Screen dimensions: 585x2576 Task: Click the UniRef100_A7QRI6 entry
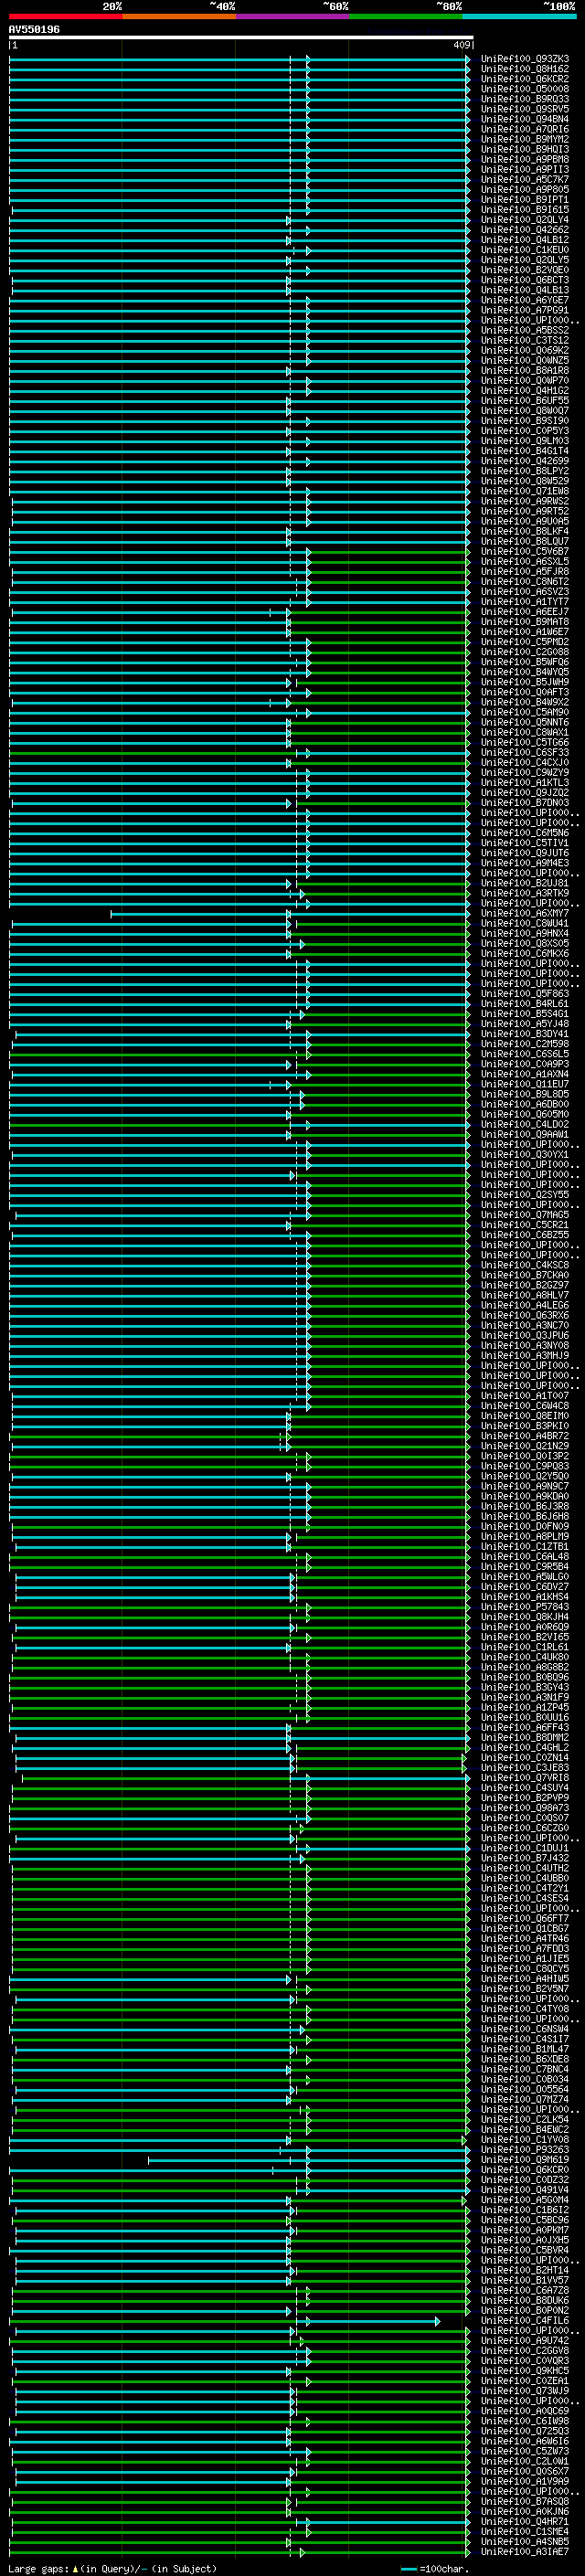pyautogui.click(x=525, y=129)
